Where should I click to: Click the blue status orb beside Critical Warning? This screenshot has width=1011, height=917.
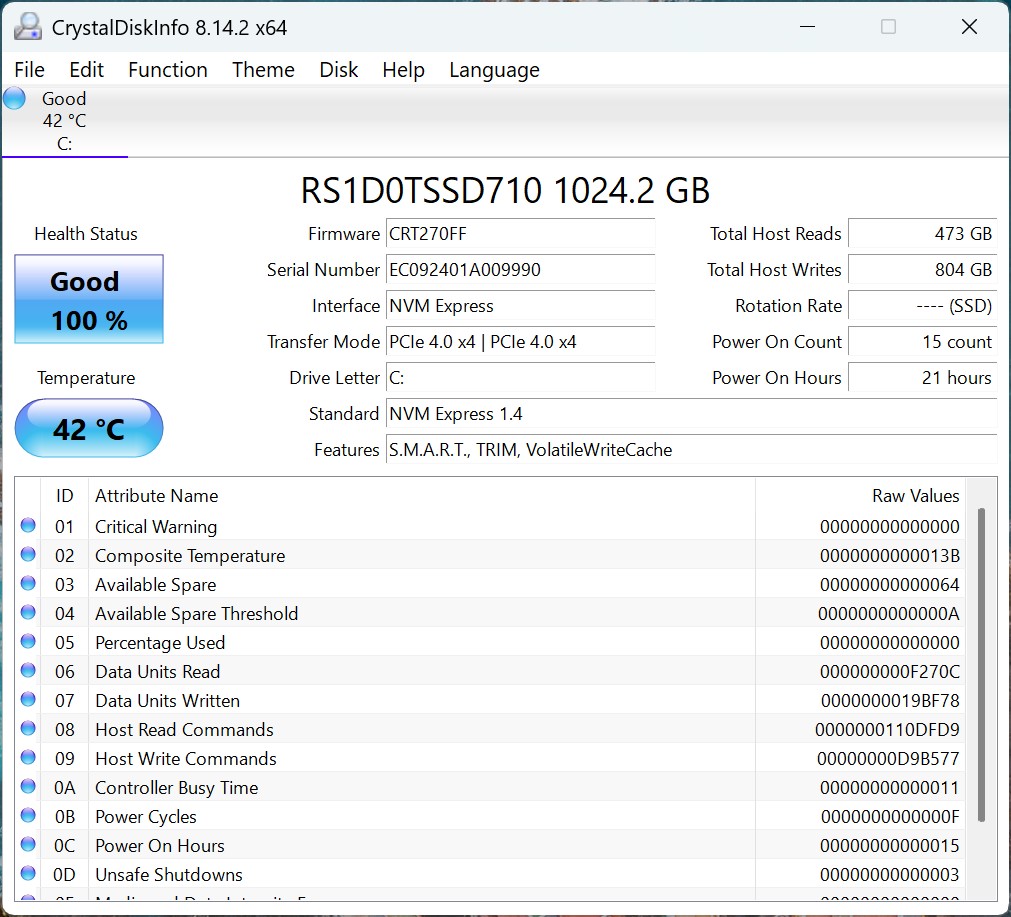pyautogui.click(x=28, y=526)
